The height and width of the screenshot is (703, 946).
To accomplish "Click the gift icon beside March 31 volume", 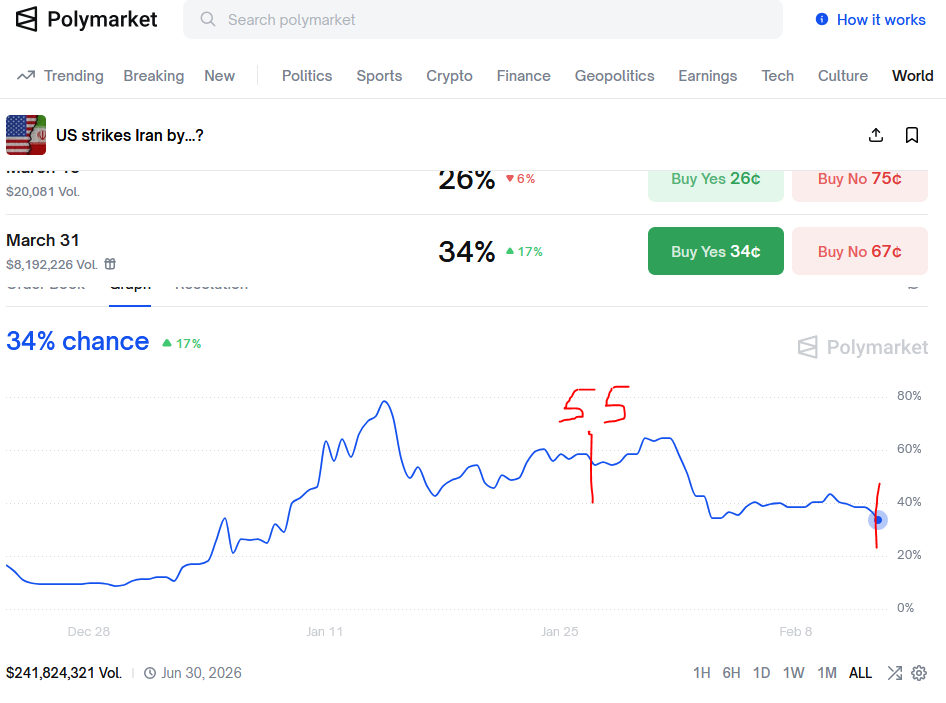I will click(110, 264).
